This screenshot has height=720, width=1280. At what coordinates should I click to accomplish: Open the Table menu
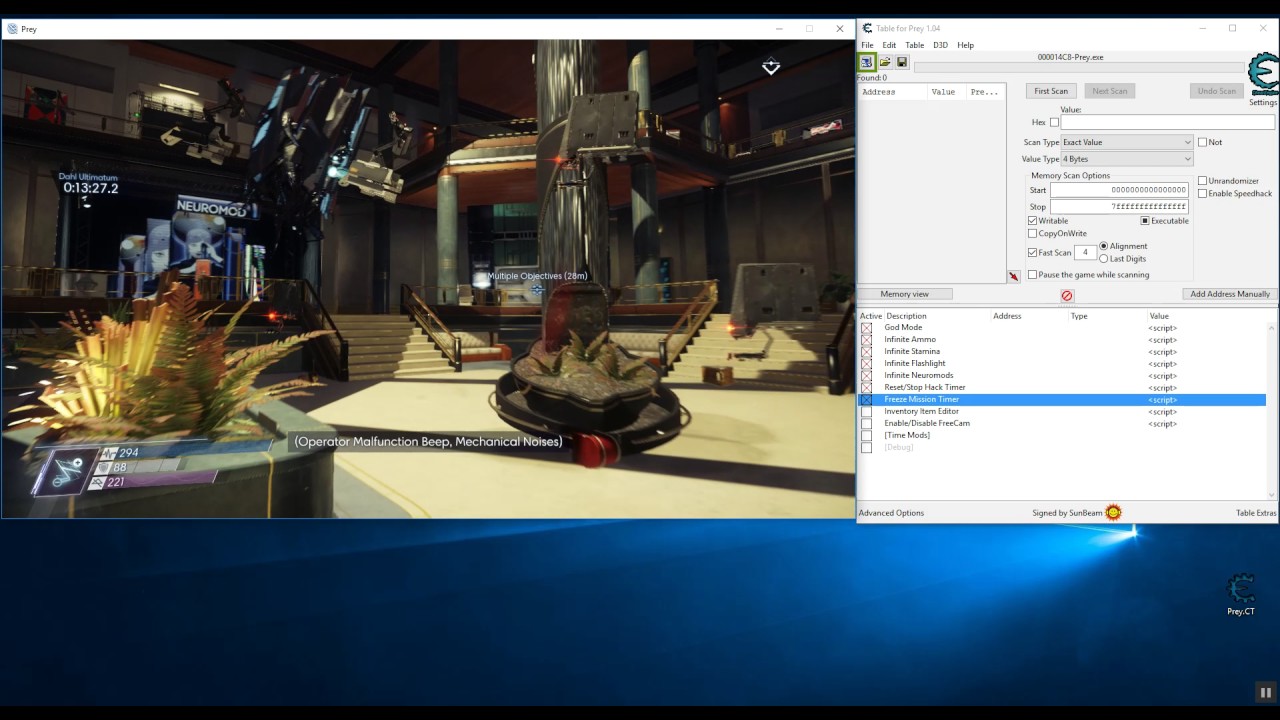[915, 45]
